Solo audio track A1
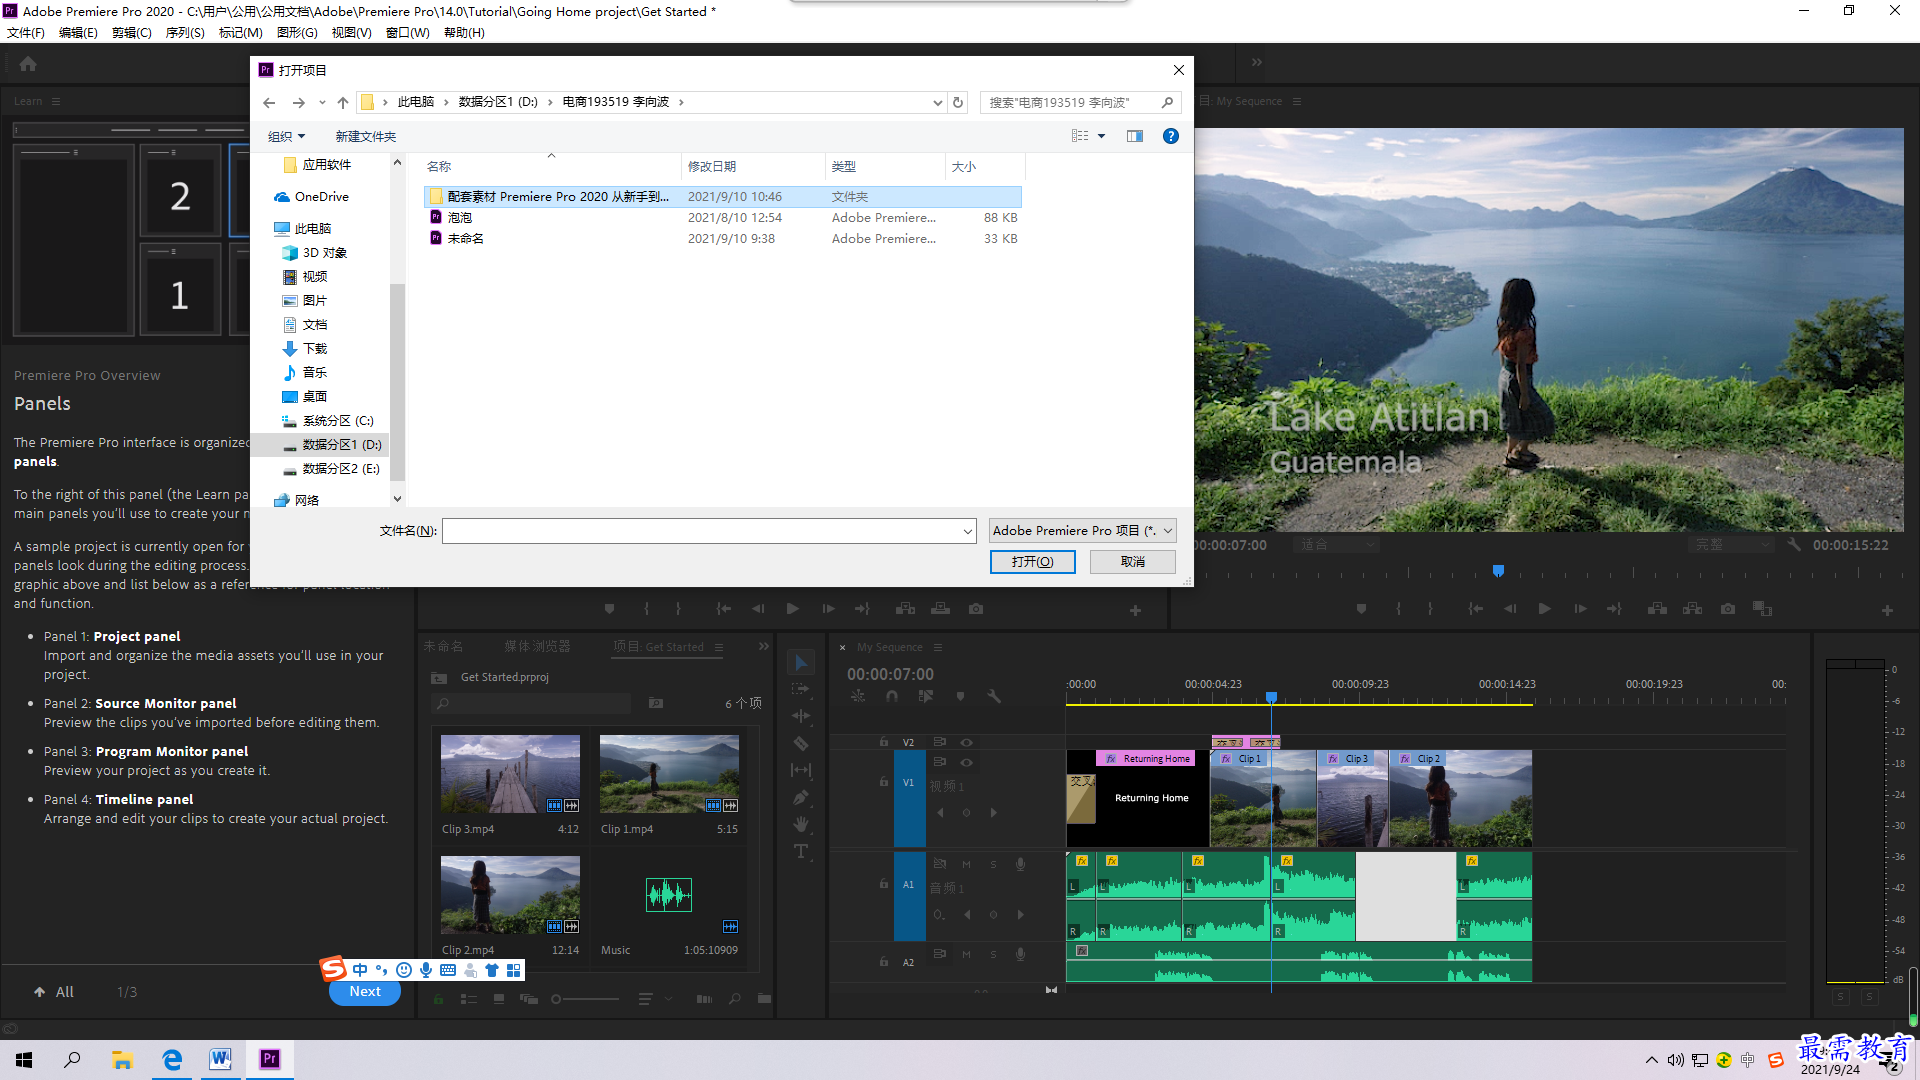This screenshot has height=1080, width=1920. coord(993,864)
